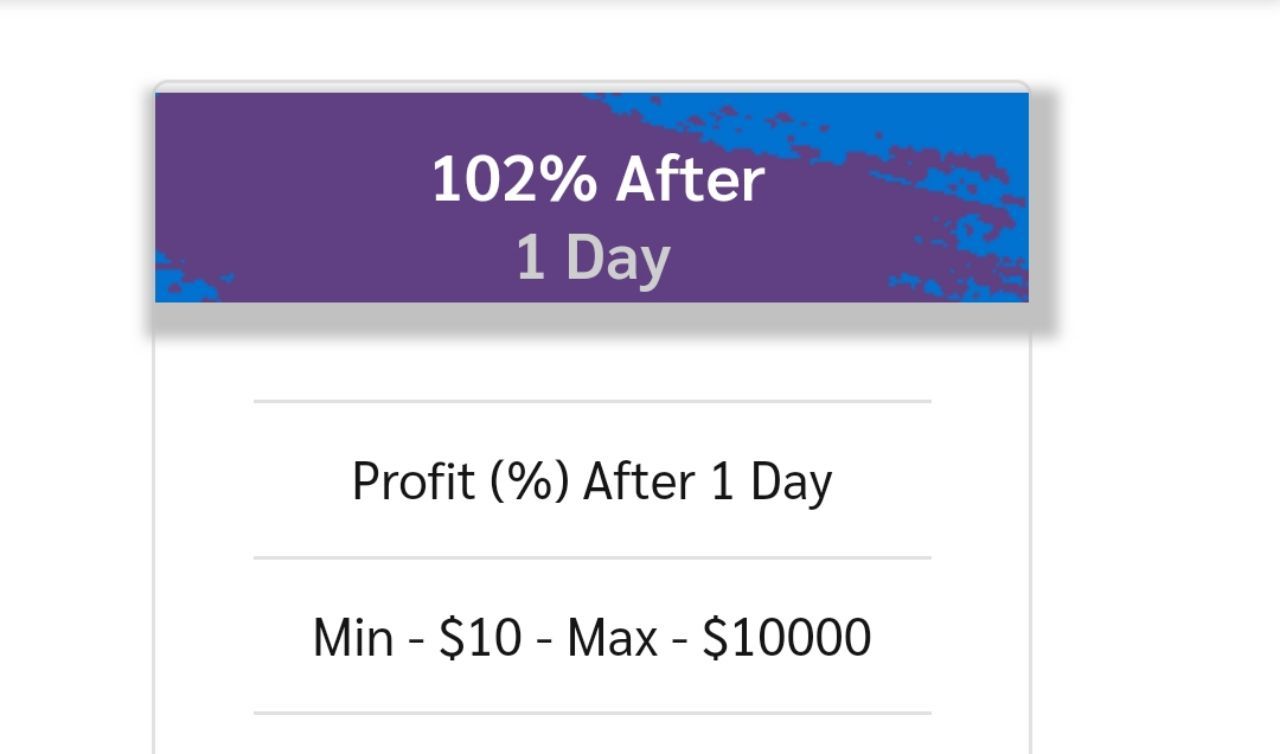Click the word "Profit" in the card
1280x754 pixels.
pos(413,481)
